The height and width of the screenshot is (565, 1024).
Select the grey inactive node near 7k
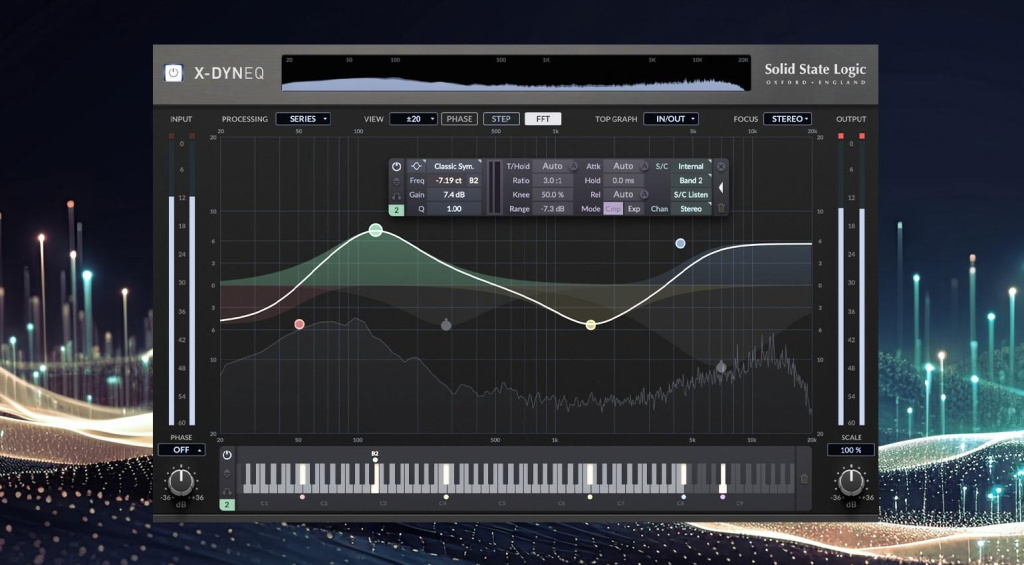tap(721, 367)
